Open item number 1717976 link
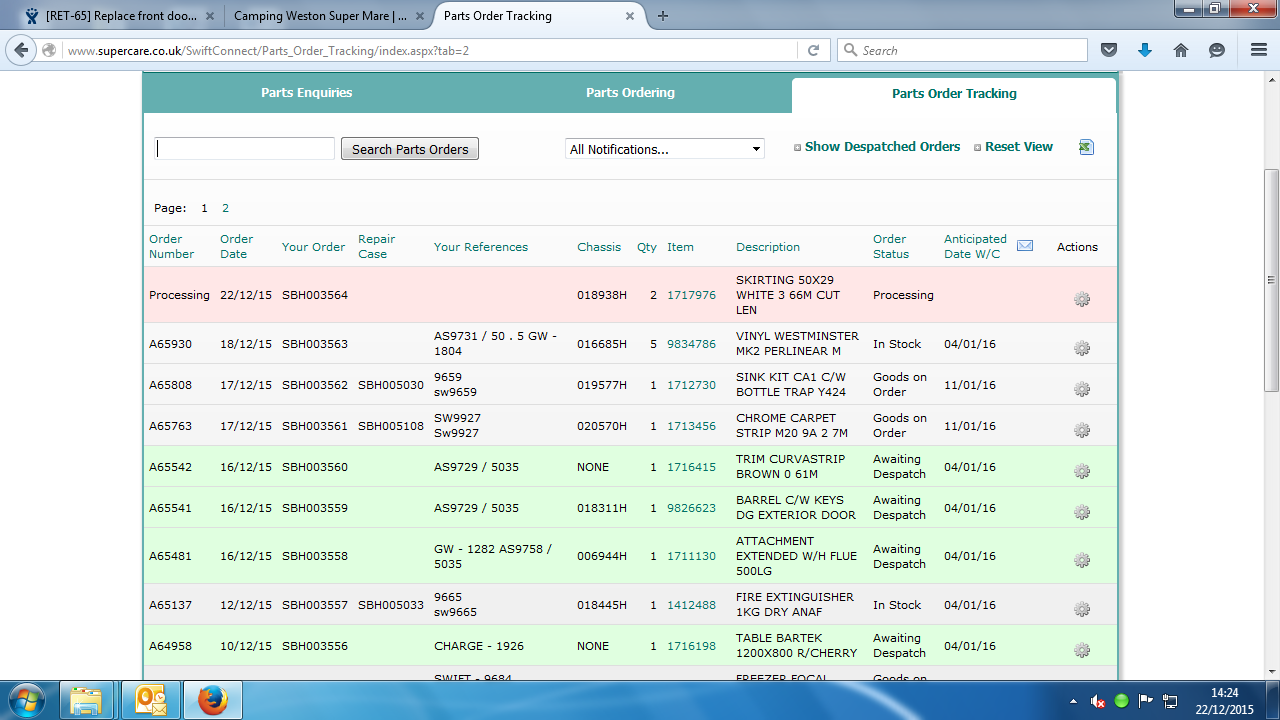 coord(691,295)
